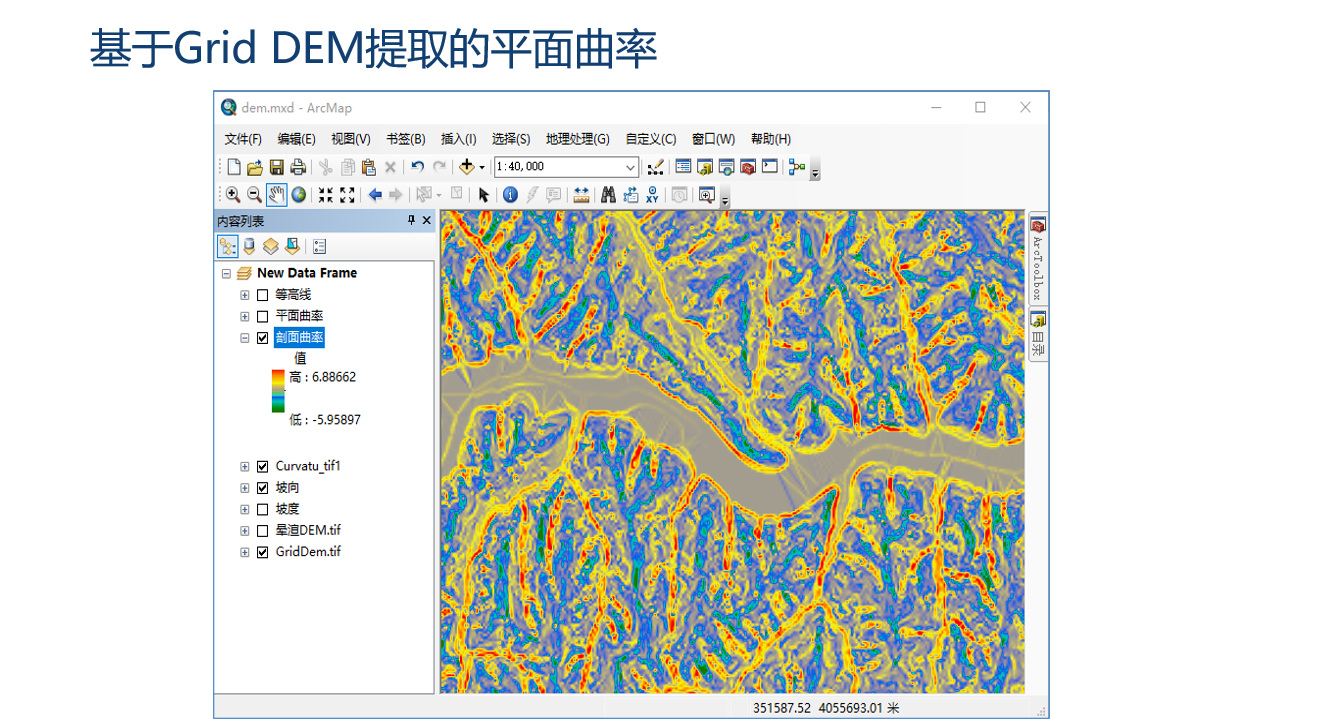Open the Find binoculars tool
The height and width of the screenshot is (719, 1317).
click(608, 195)
